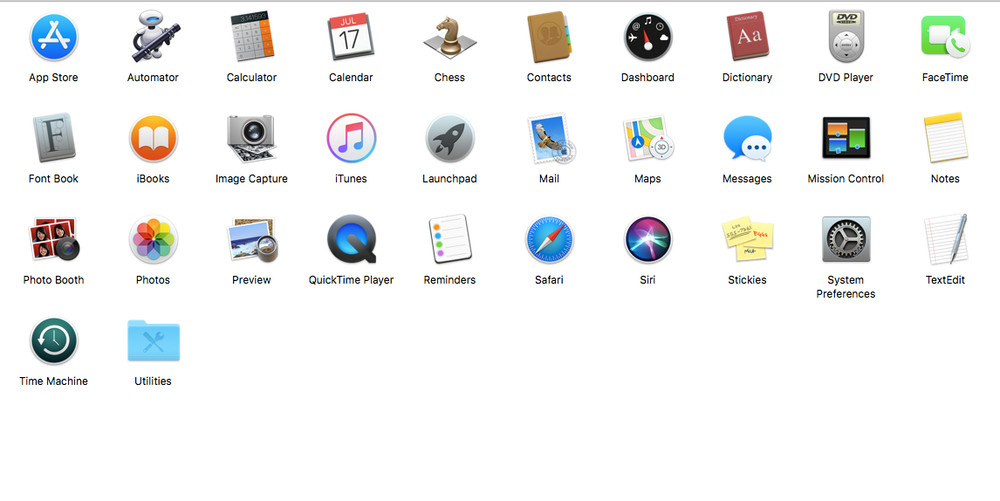Viewport: 1000px width, 501px height.
Task: Click the "Stickies" text label
Action: [x=747, y=280]
